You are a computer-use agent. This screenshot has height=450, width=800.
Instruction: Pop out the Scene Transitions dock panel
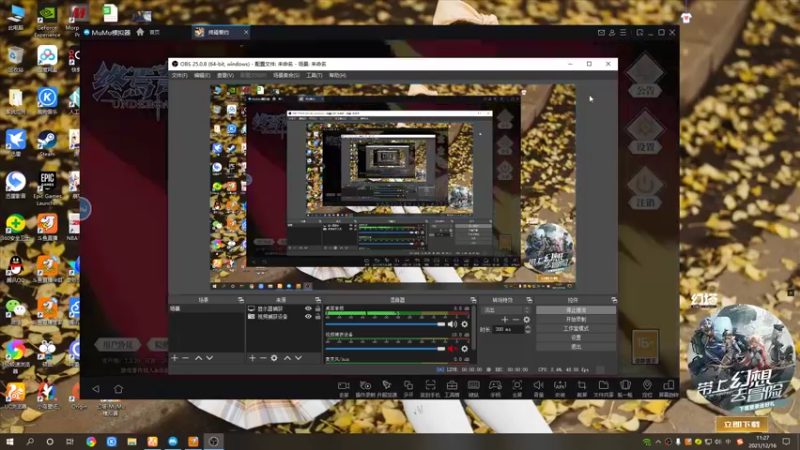click(529, 300)
